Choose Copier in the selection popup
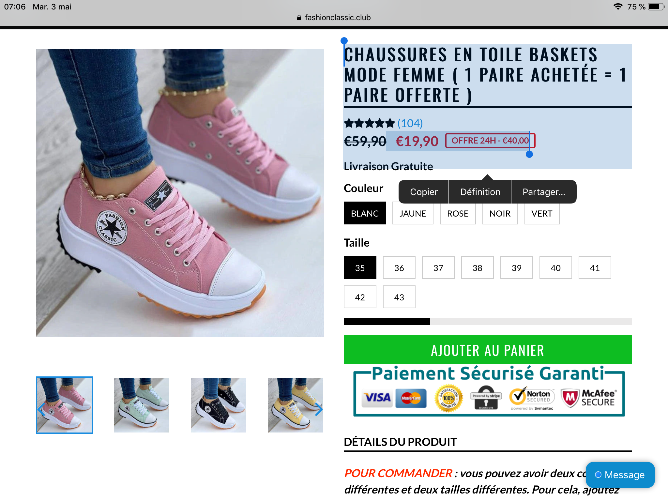668x501 pixels. coord(423,192)
